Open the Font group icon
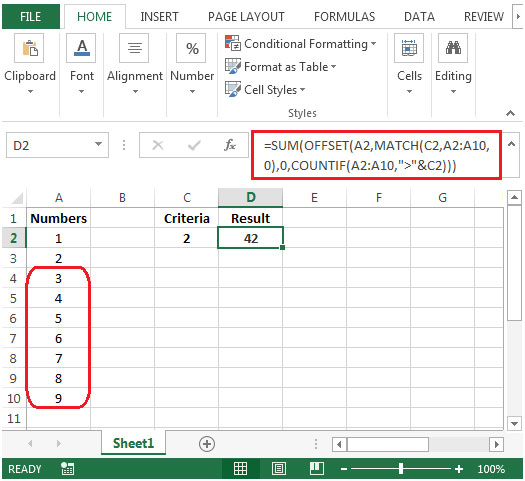Screen dimensions: 525x481 pos(81,48)
